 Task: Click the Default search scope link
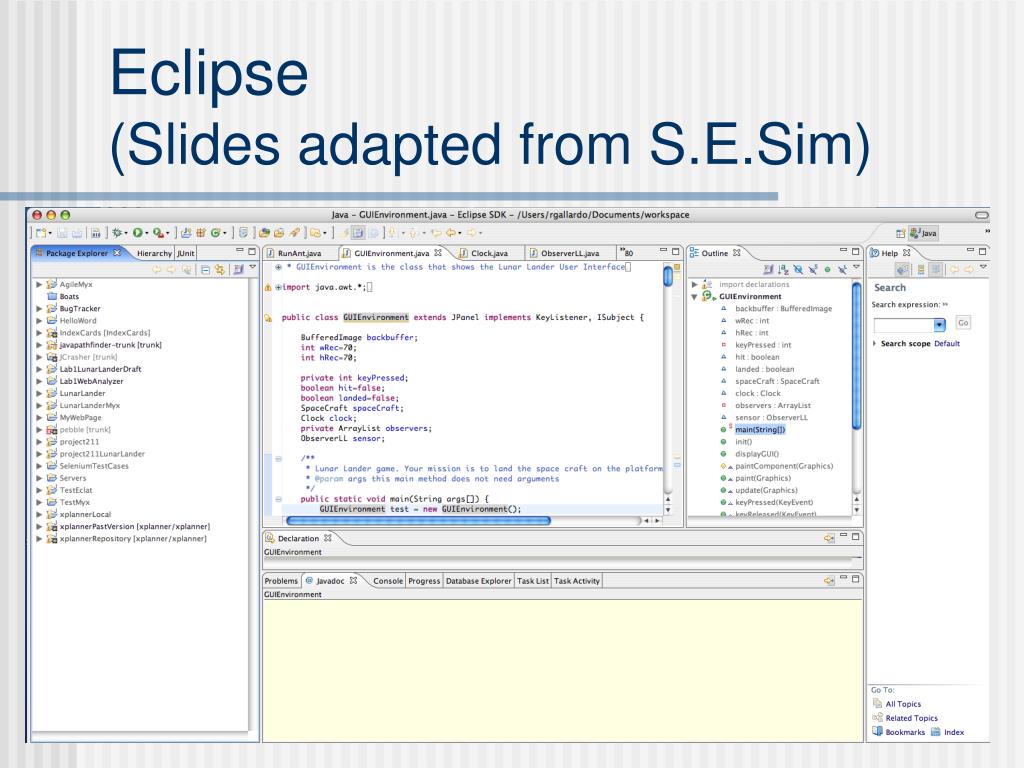(x=947, y=344)
